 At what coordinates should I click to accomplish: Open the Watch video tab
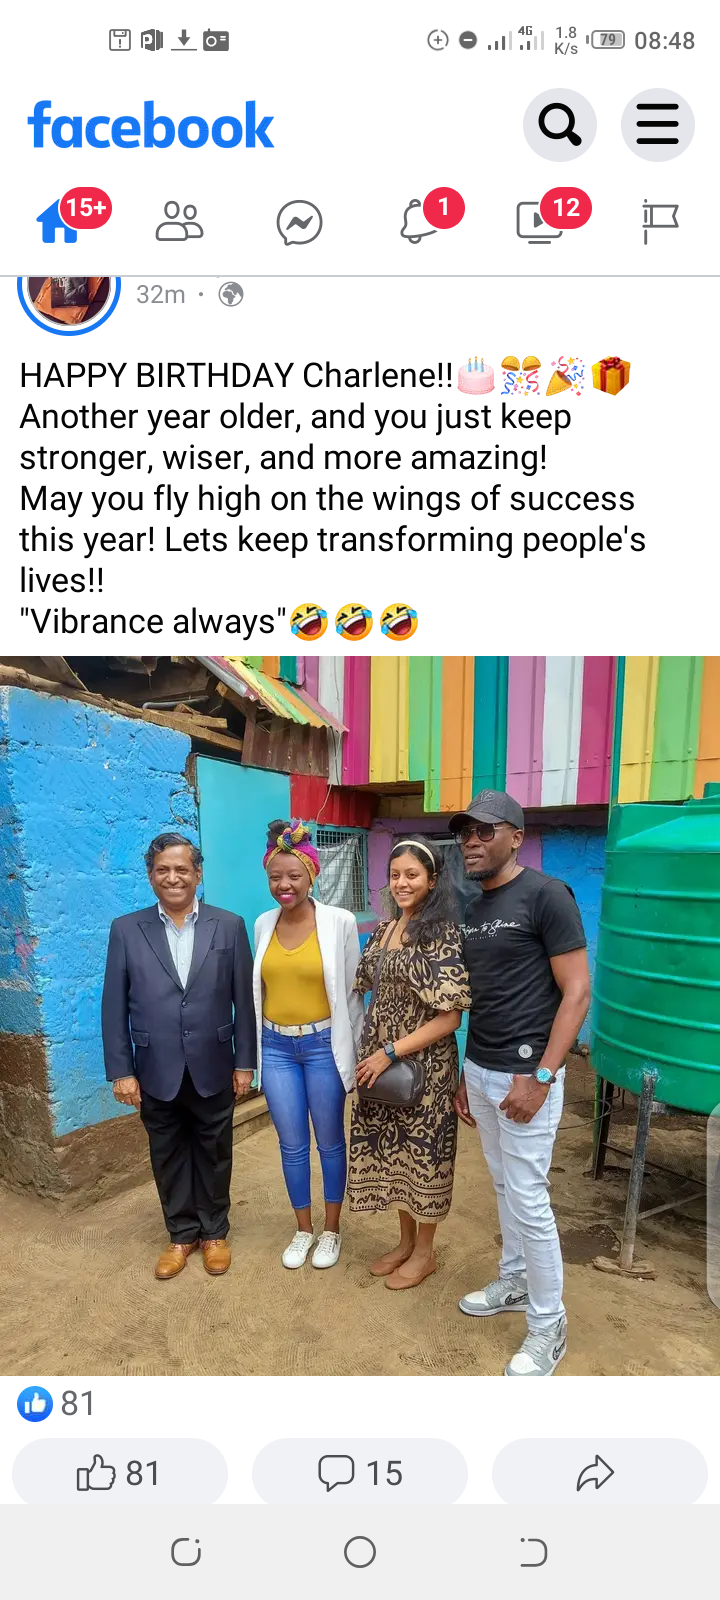539,222
